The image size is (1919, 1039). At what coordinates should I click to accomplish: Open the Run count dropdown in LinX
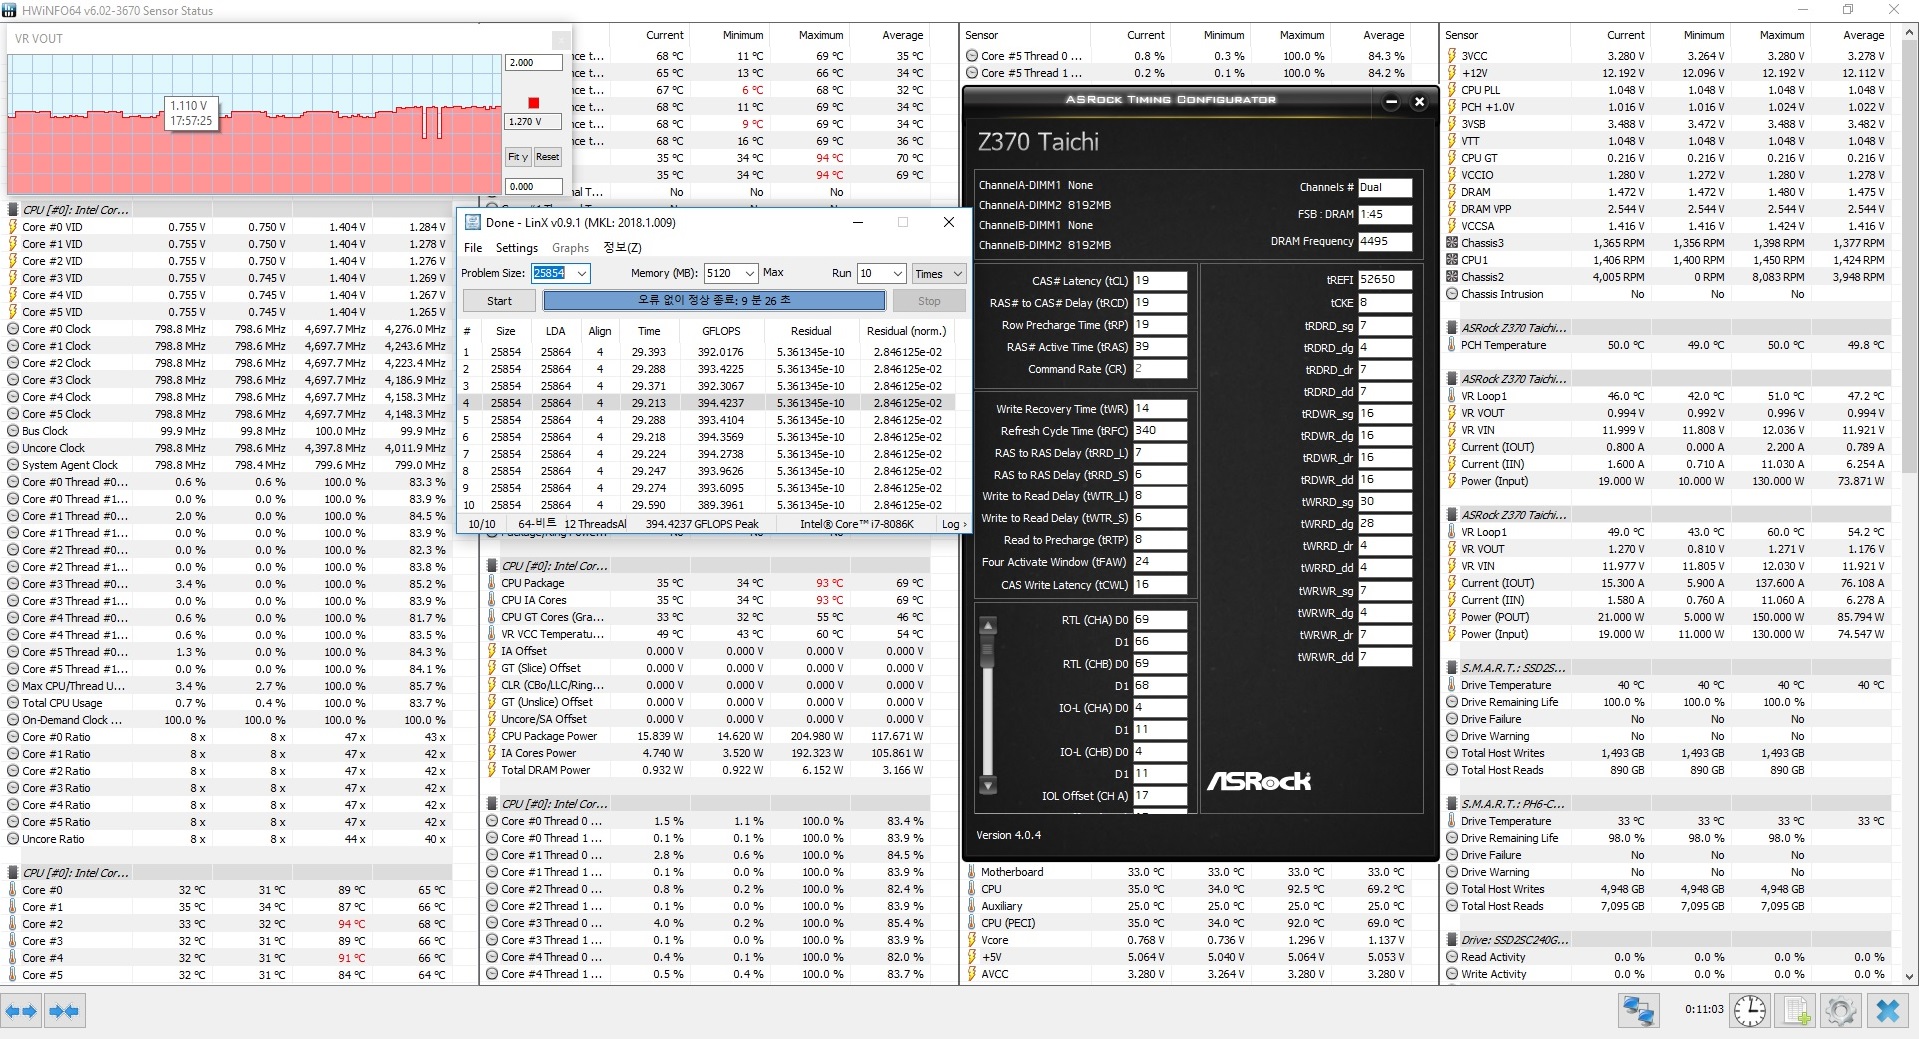[897, 273]
